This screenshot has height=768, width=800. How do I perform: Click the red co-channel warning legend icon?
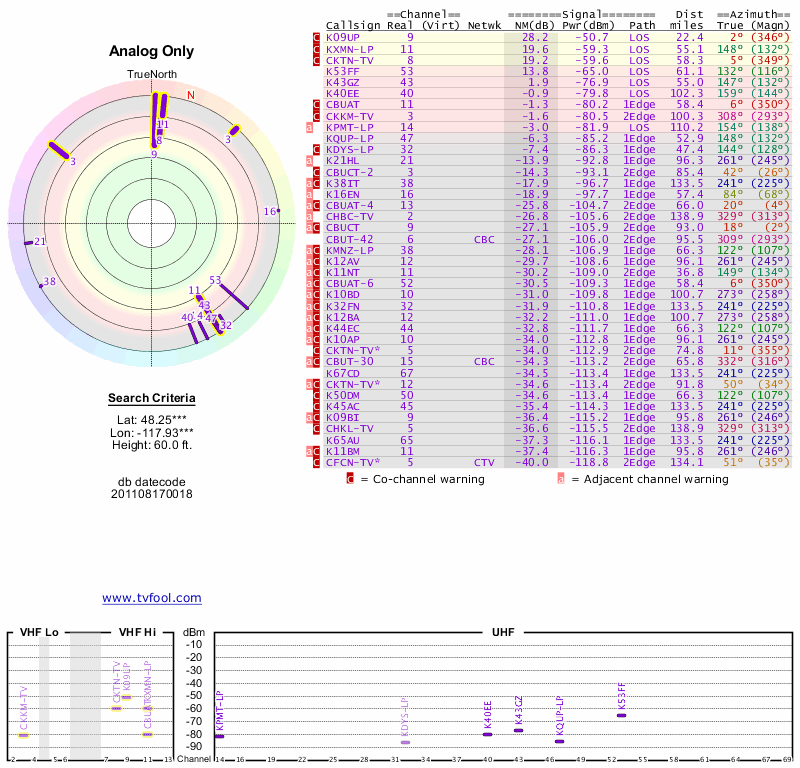pyautogui.click(x=350, y=479)
